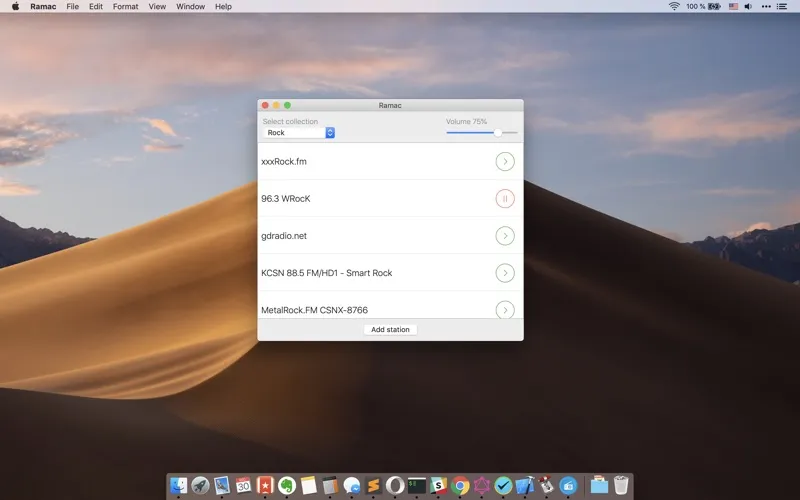Image resolution: width=800 pixels, height=500 pixels.
Task: Select the gdradio.net station name
Action: [284, 236]
